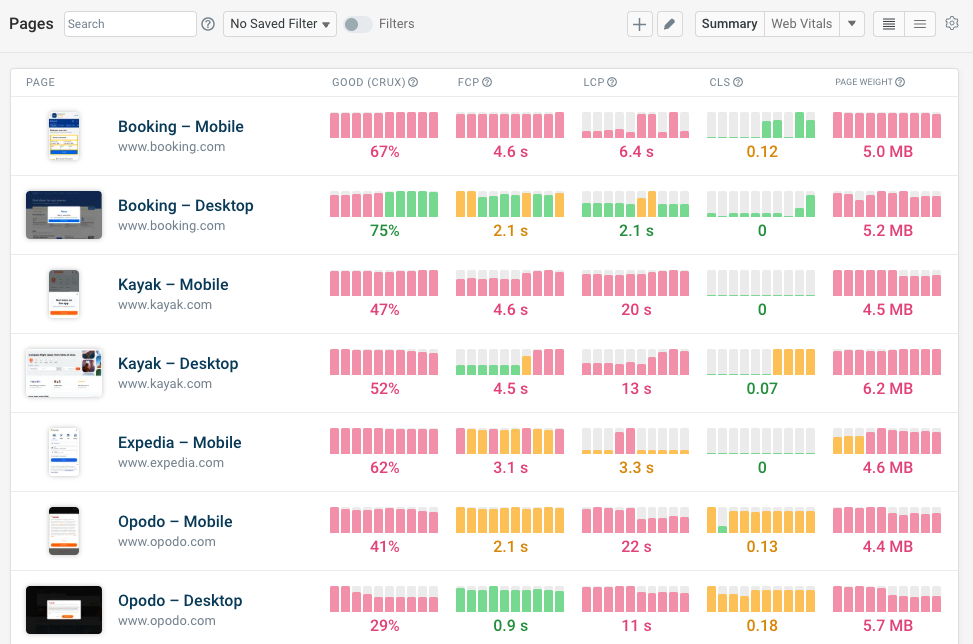Select the detailed rows view icon
This screenshot has width=973, height=644.
pyautogui.click(x=887, y=23)
